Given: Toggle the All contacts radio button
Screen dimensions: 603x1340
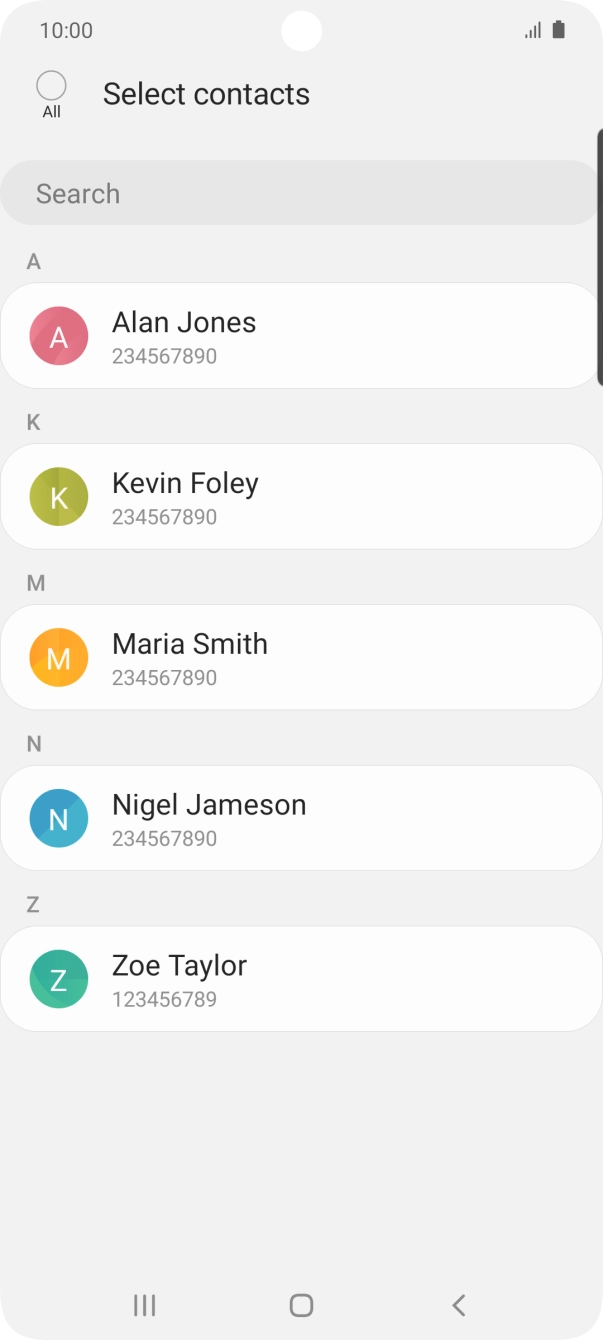Looking at the screenshot, I should [x=51, y=86].
